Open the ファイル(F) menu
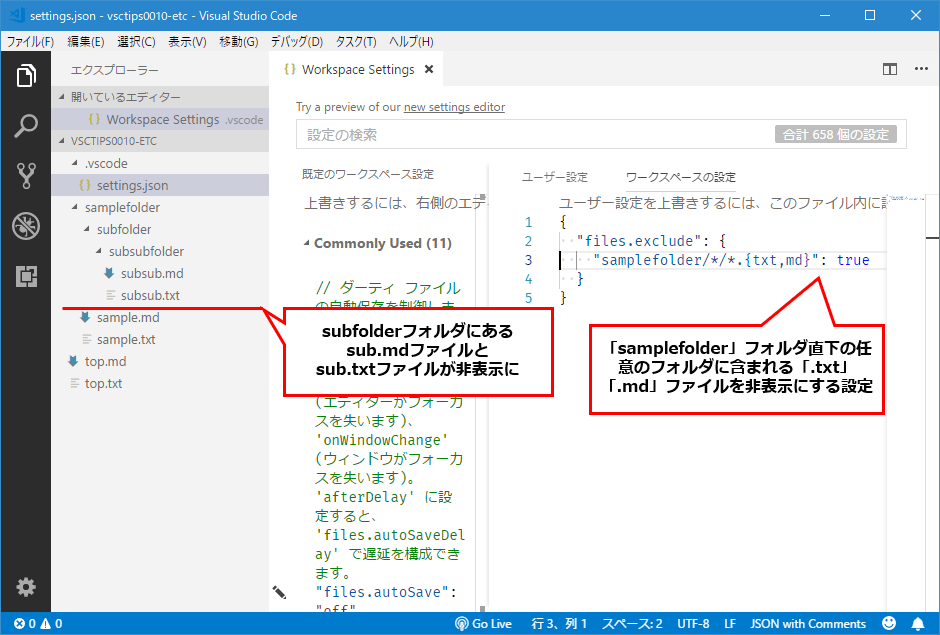The height and width of the screenshot is (635, 940). tap(30, 41)
